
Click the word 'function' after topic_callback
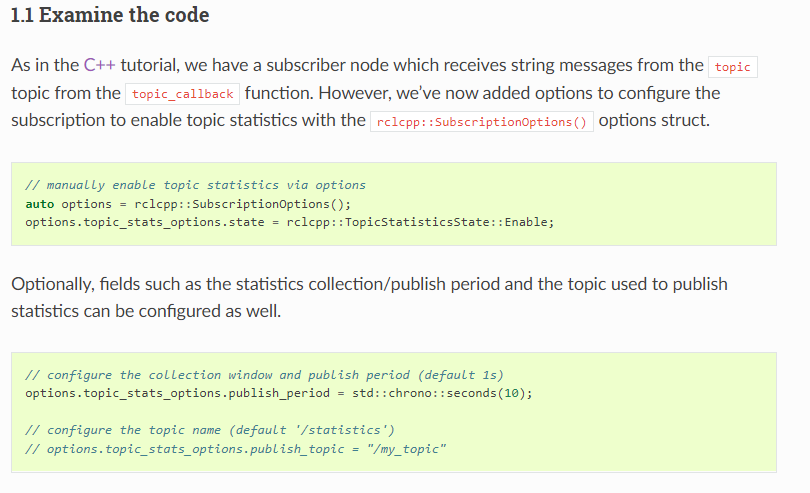[277, 93]
